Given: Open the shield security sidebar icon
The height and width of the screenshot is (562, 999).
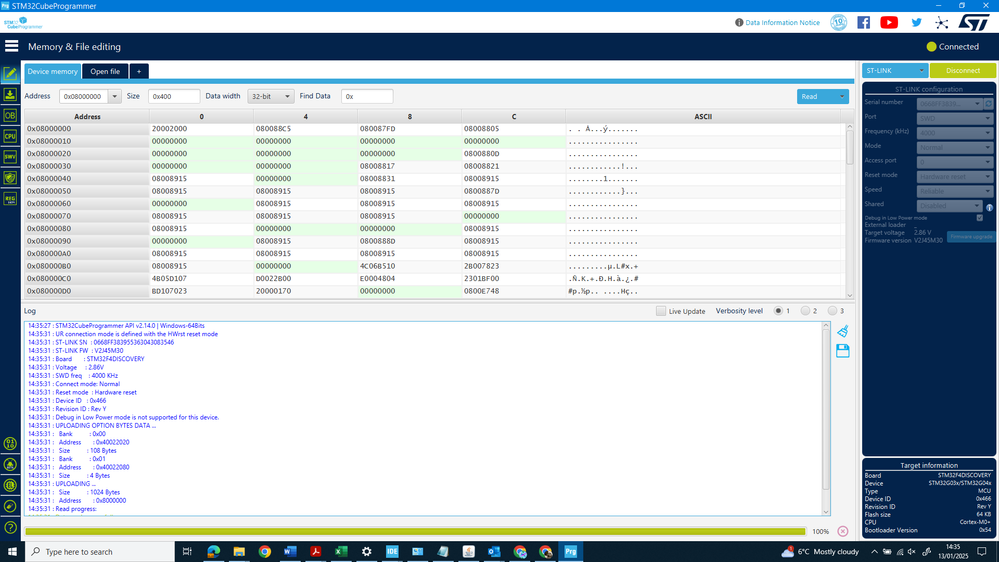Looking at the screenshot, I should pos(10,178).
